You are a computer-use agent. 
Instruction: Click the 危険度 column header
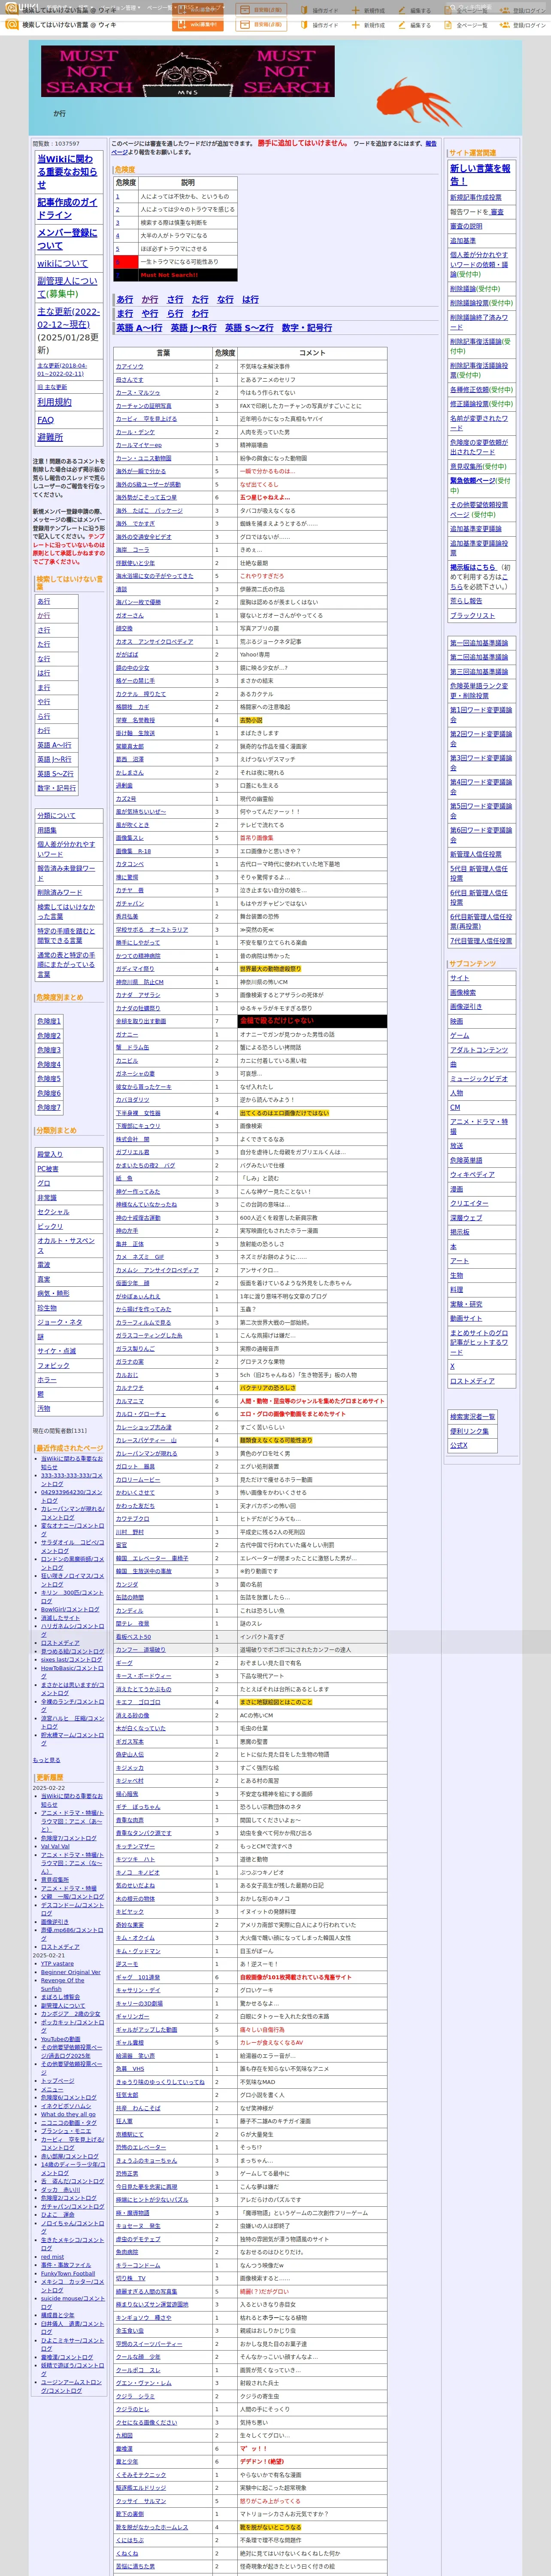click(225, 352)
